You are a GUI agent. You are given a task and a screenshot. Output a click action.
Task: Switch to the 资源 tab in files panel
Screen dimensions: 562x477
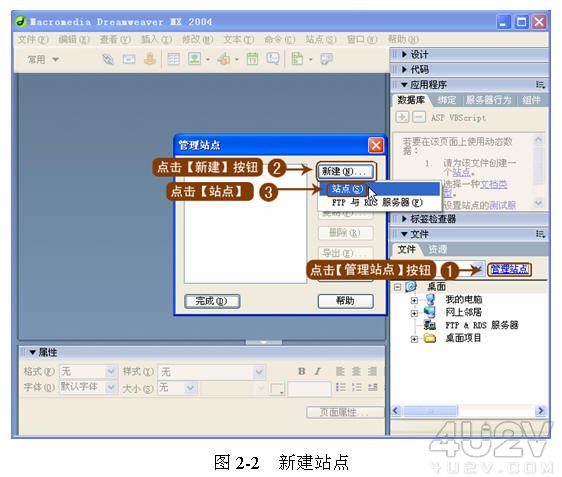(x=437, y=249)
